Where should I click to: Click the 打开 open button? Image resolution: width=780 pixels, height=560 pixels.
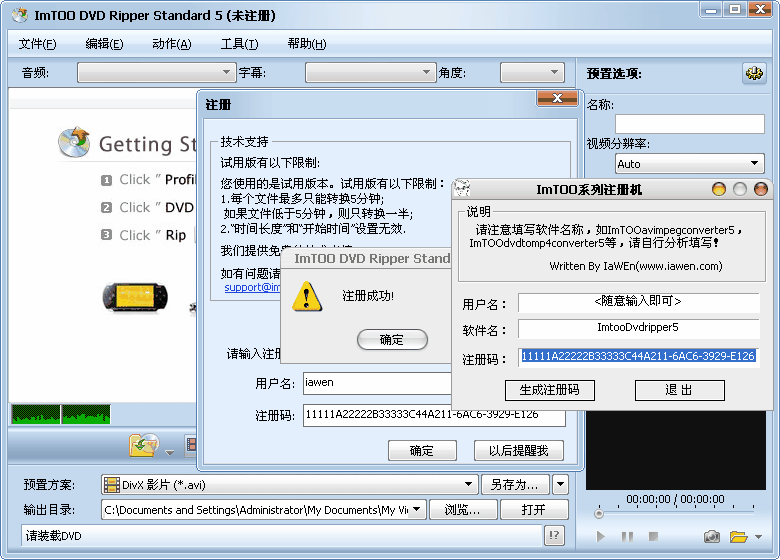click(x=534, y=510)
